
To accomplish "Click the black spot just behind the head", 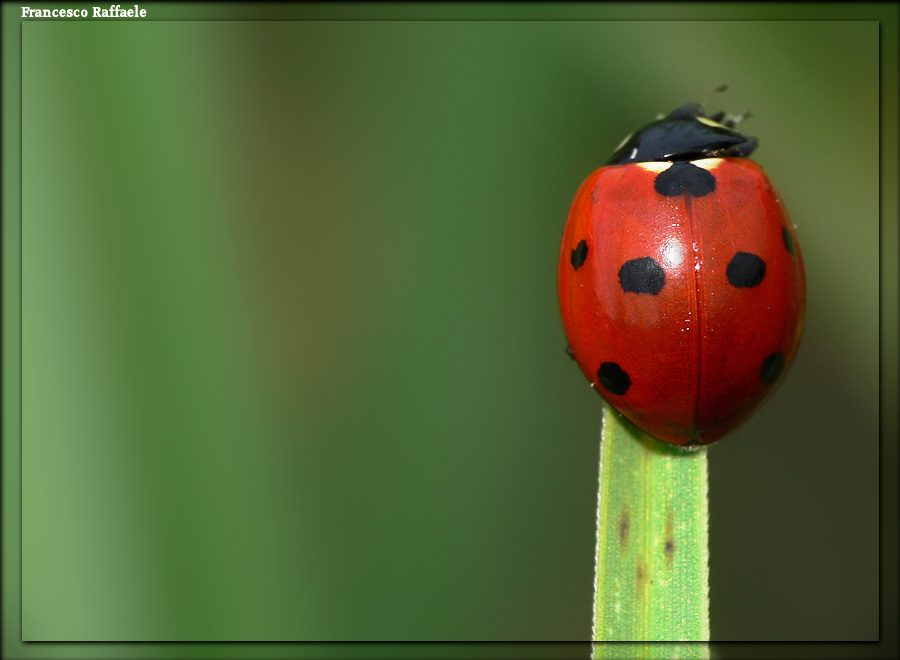I will pyautogui.click(x=685, y=180).
